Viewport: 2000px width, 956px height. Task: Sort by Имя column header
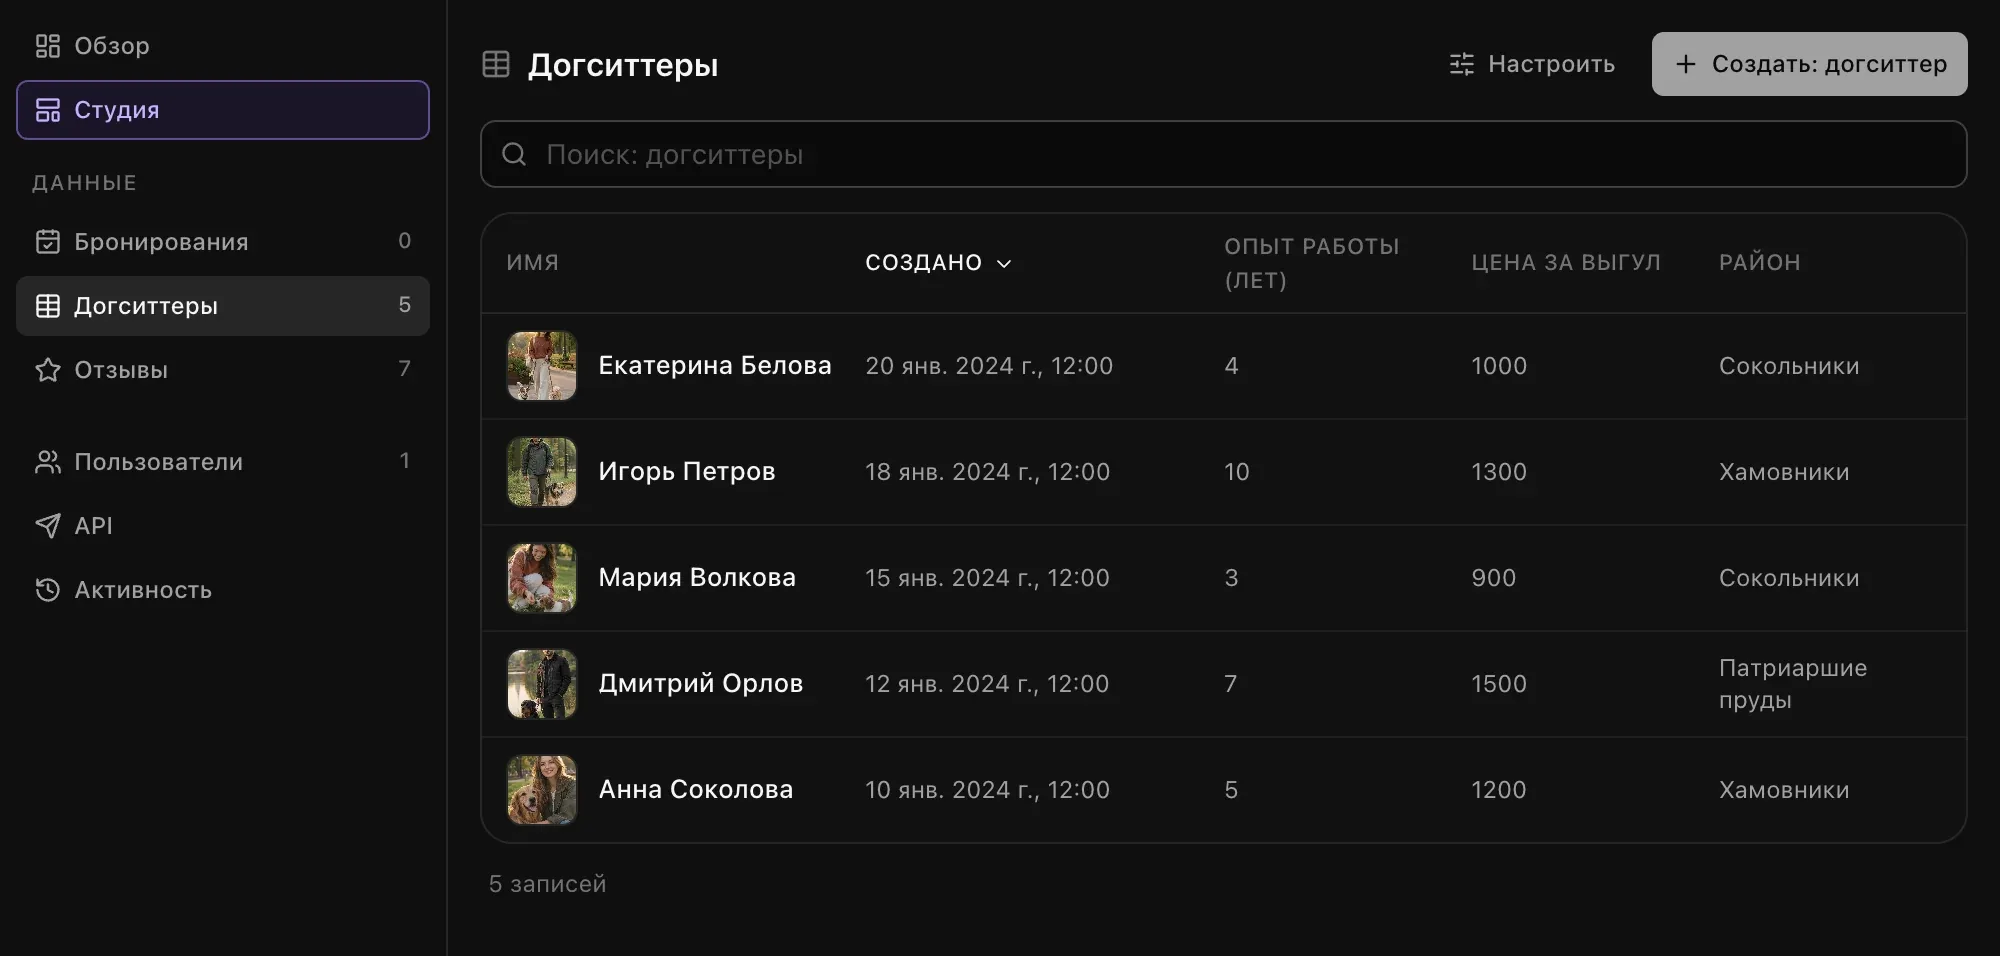pyautogui.click(x=533, y=263)
